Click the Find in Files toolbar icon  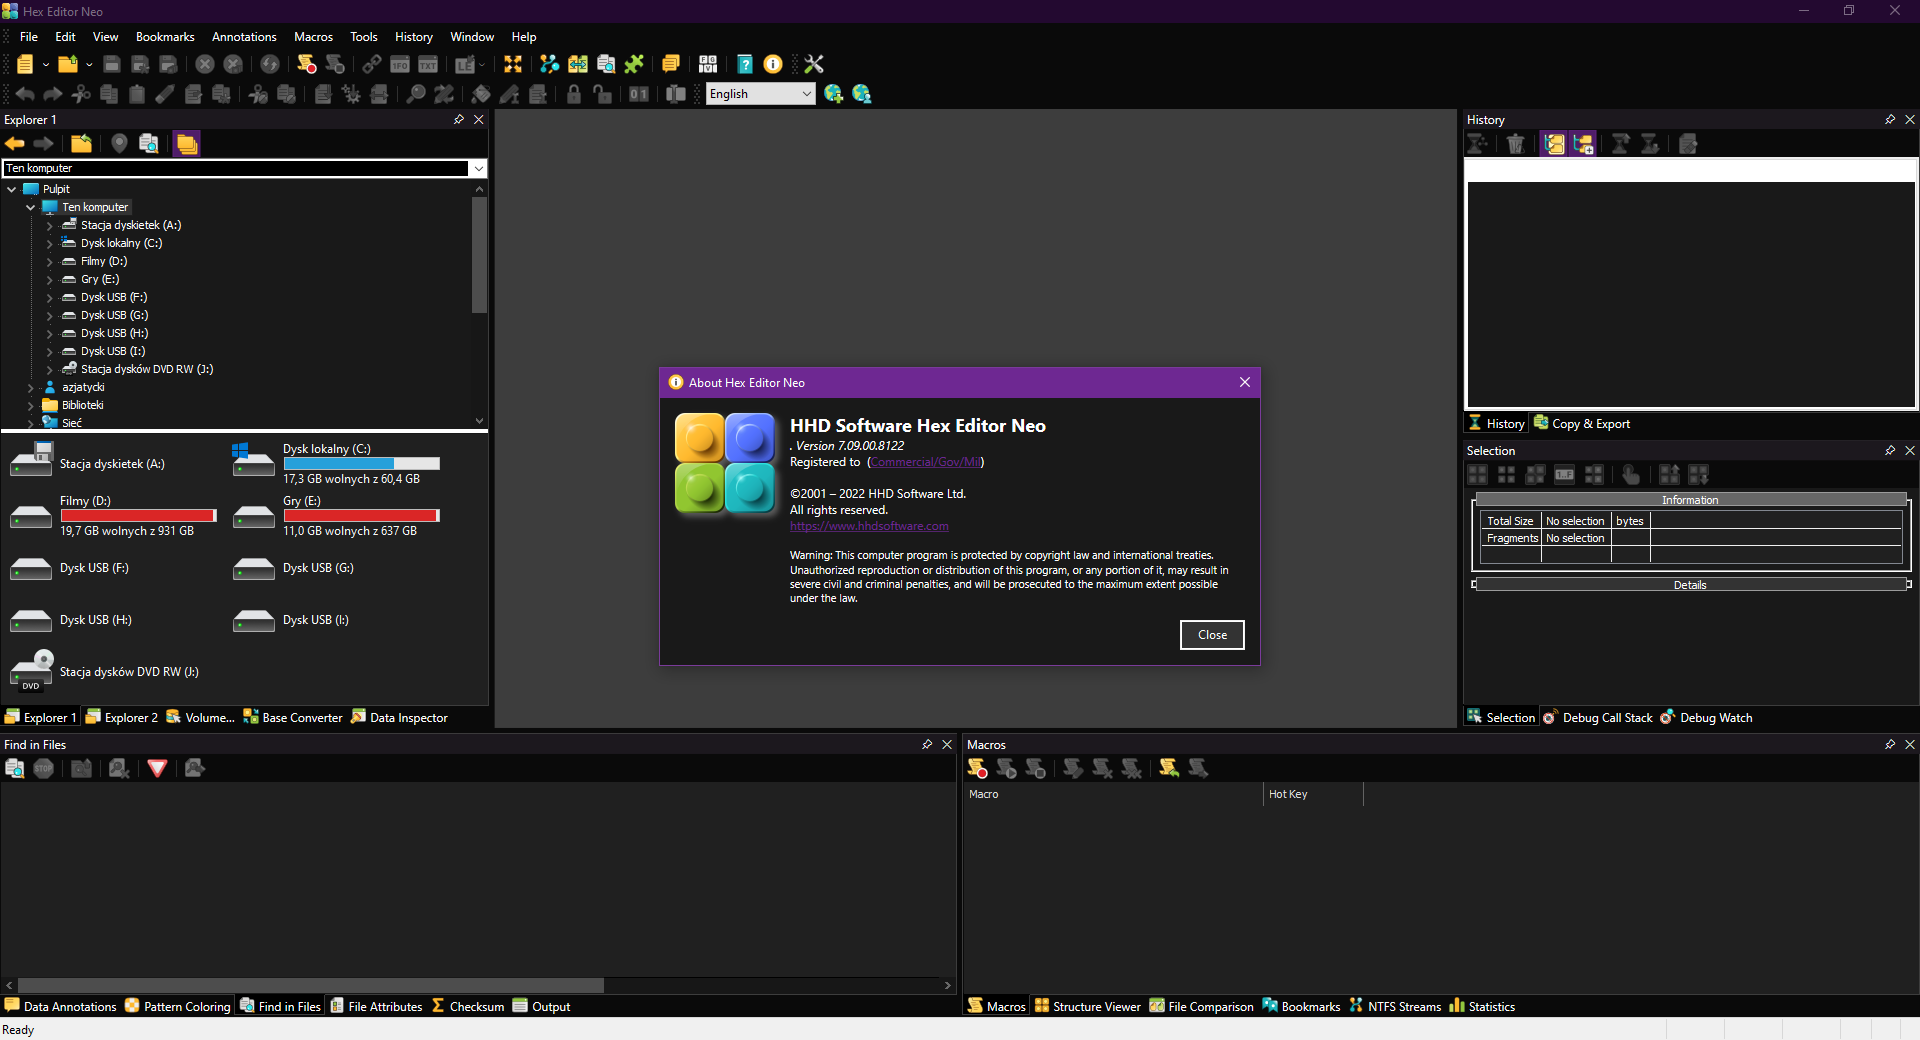606,64
